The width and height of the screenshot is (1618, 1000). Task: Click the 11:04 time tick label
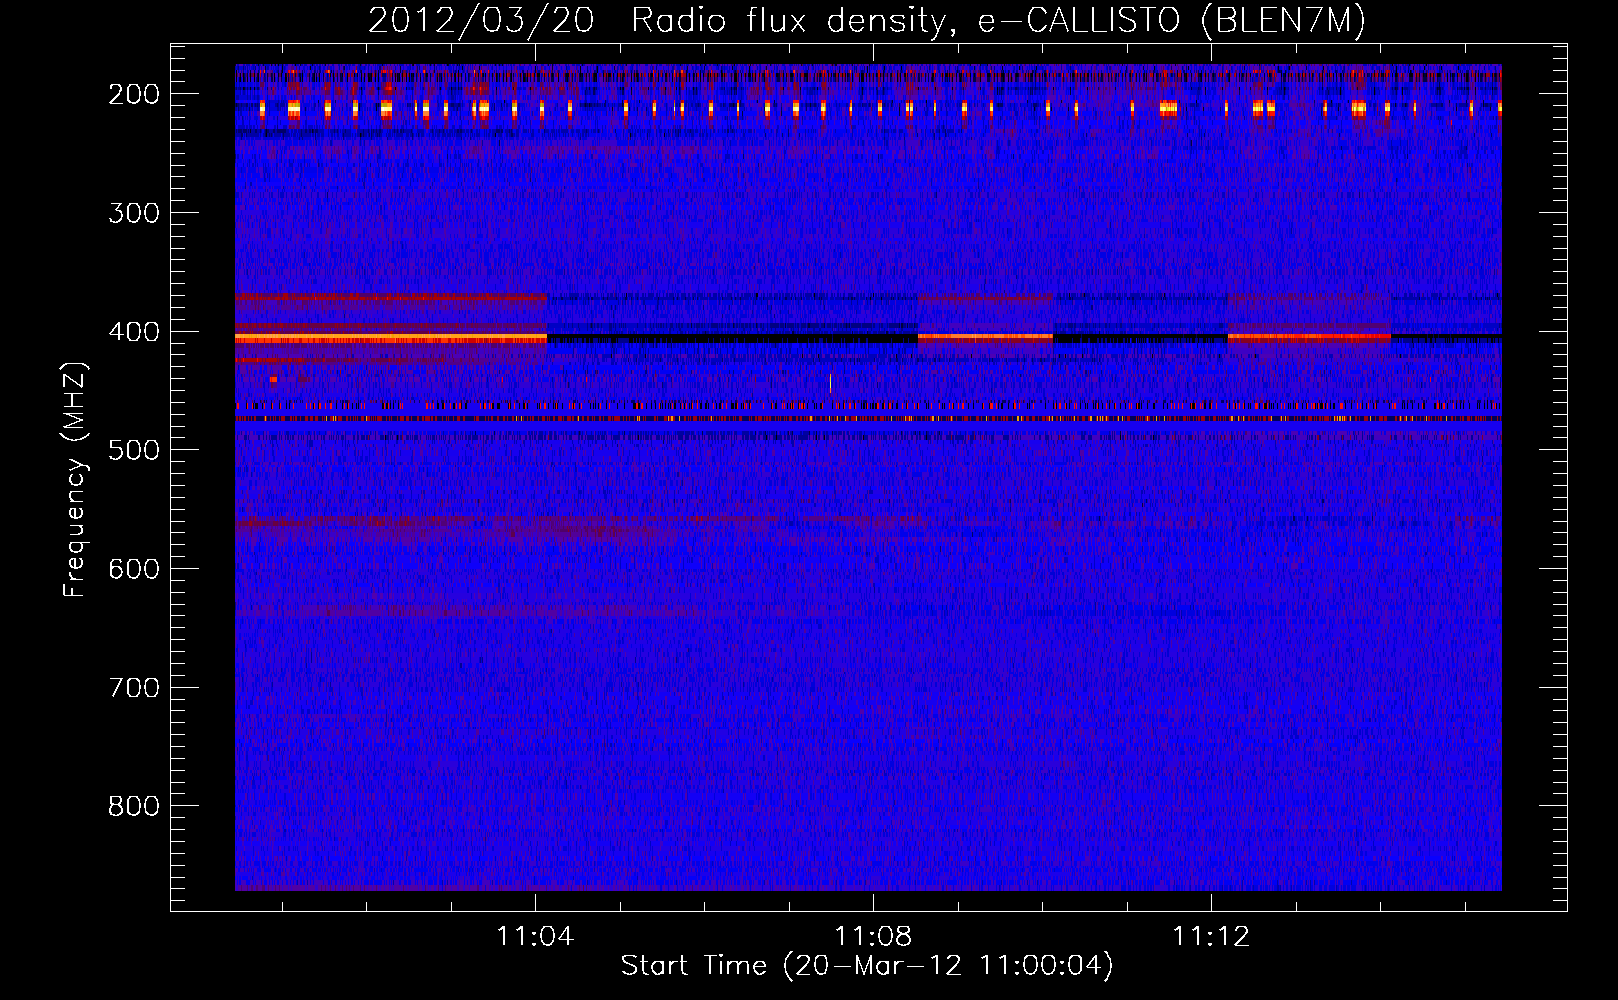(536, 937)
